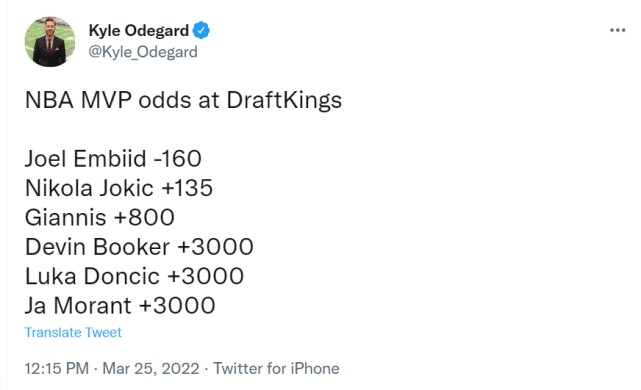This screenshot has width=641, height=390.
Task: Click the -160 odds value
Action: [178, 159]
